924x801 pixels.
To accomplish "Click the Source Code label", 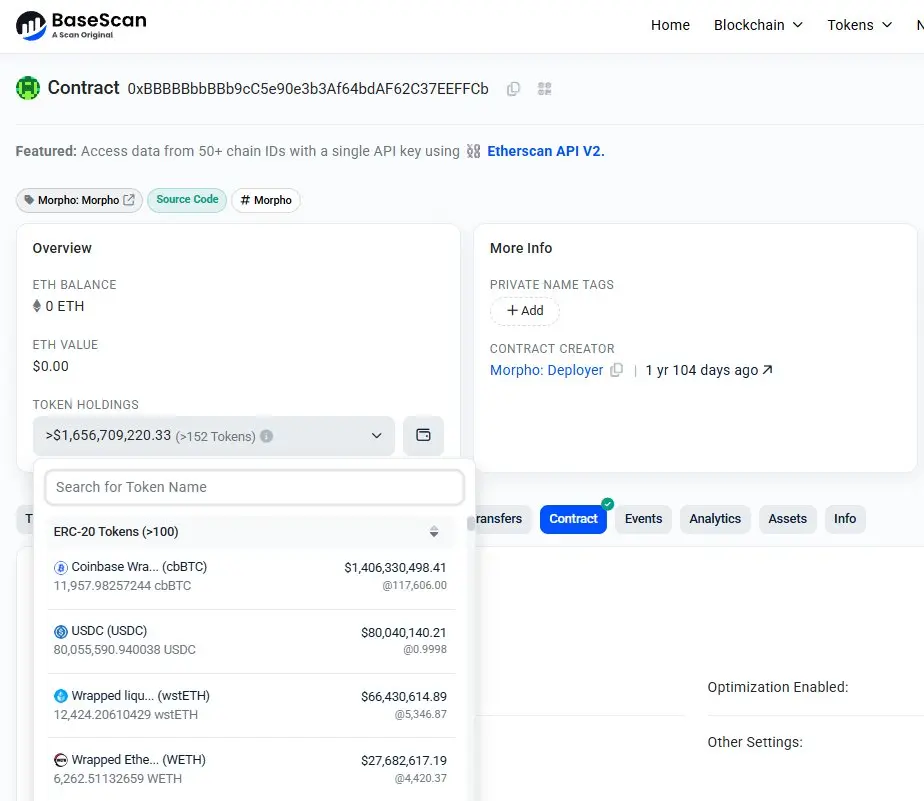I will 187,200.
